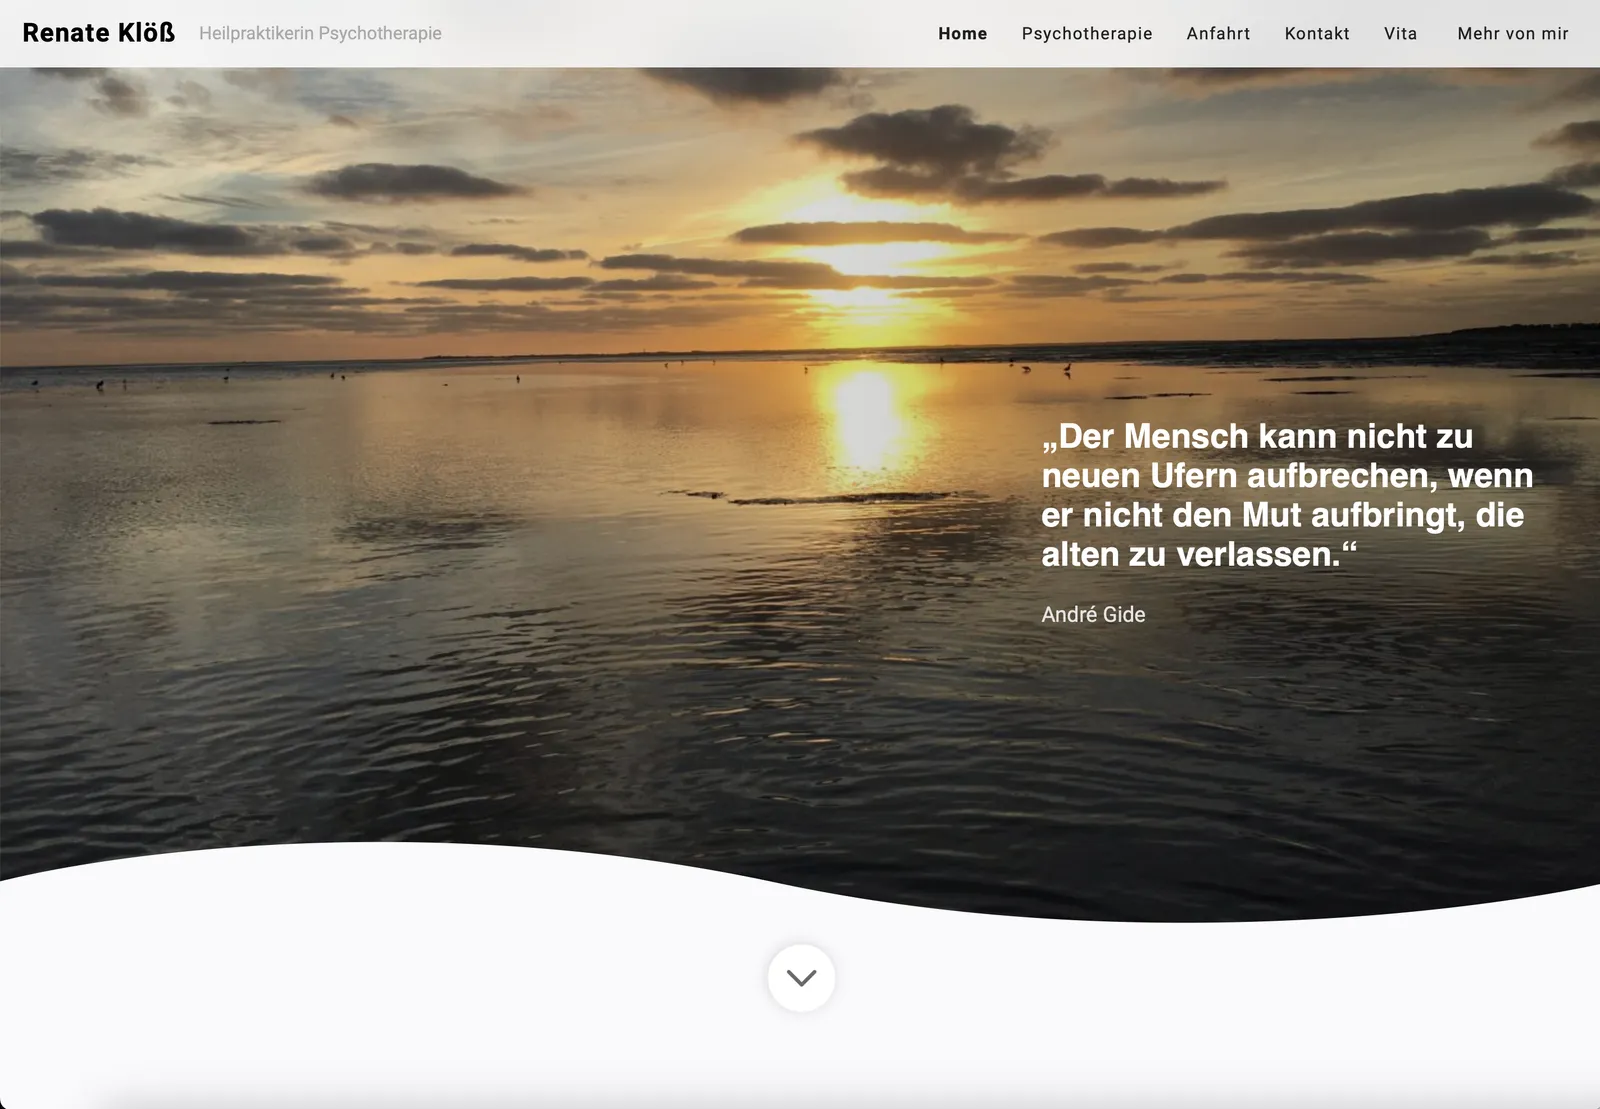
Task: Open the Mehr von mir menu
Action: 1513,34
